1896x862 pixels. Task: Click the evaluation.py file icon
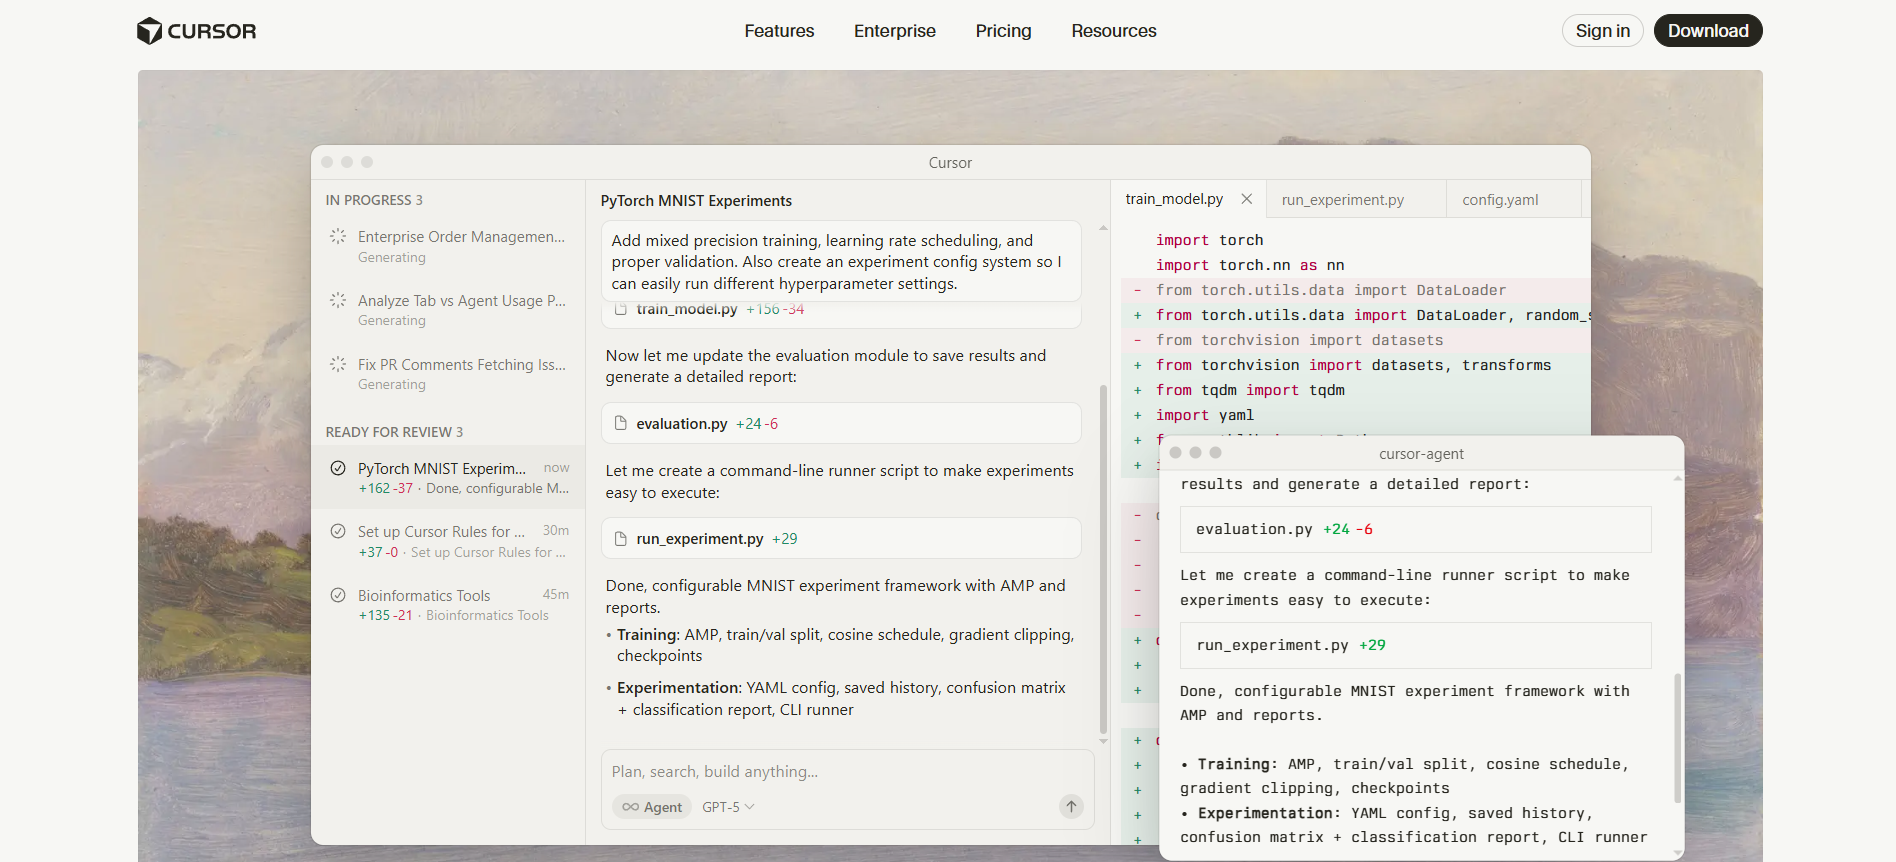[620, 423]
